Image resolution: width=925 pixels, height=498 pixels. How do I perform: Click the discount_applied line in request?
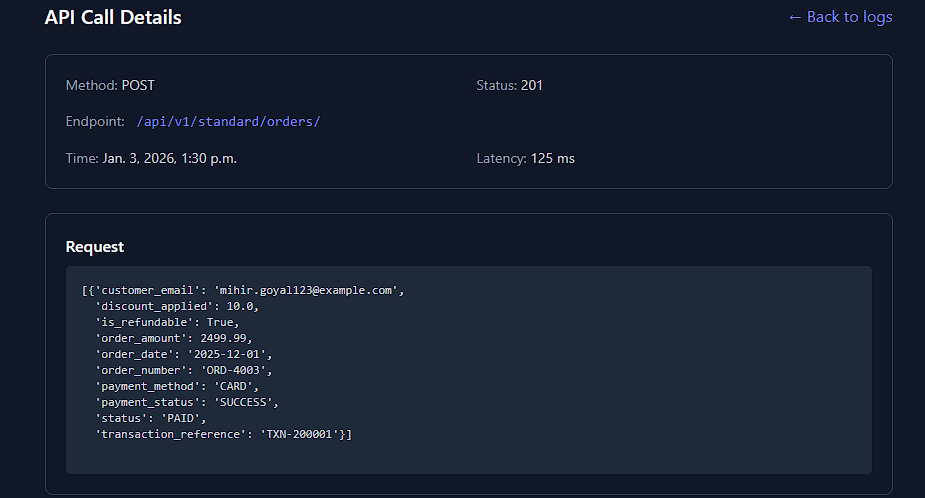tap(176, 306)
